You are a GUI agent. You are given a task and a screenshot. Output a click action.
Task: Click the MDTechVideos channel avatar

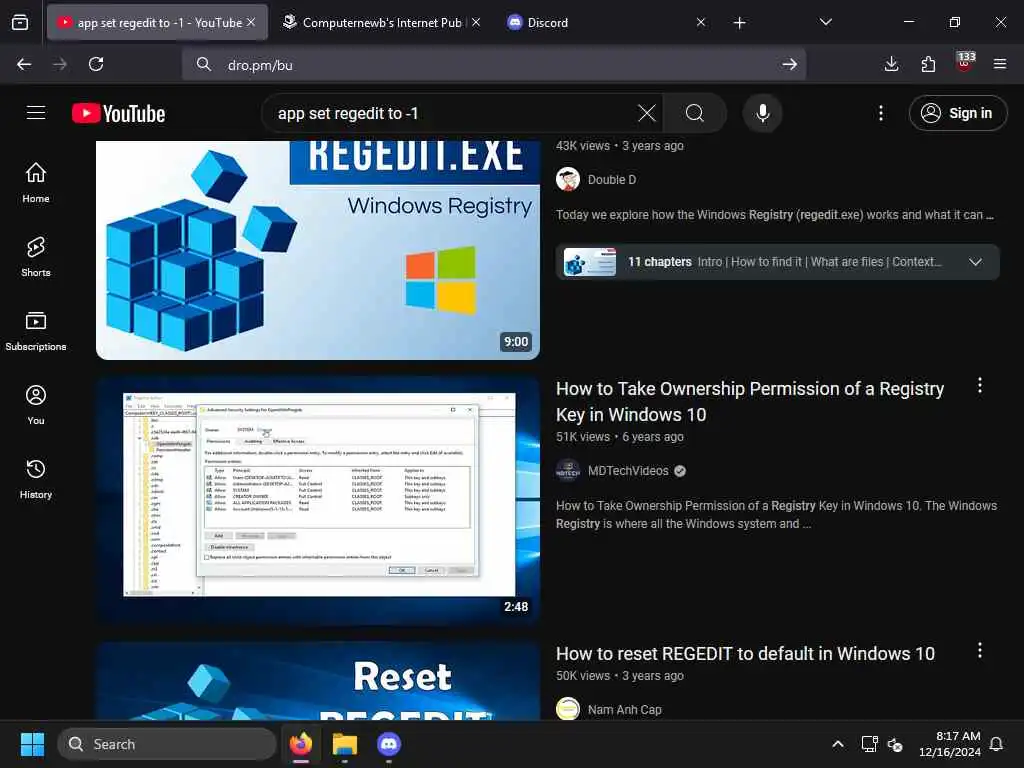coord(568,471)
